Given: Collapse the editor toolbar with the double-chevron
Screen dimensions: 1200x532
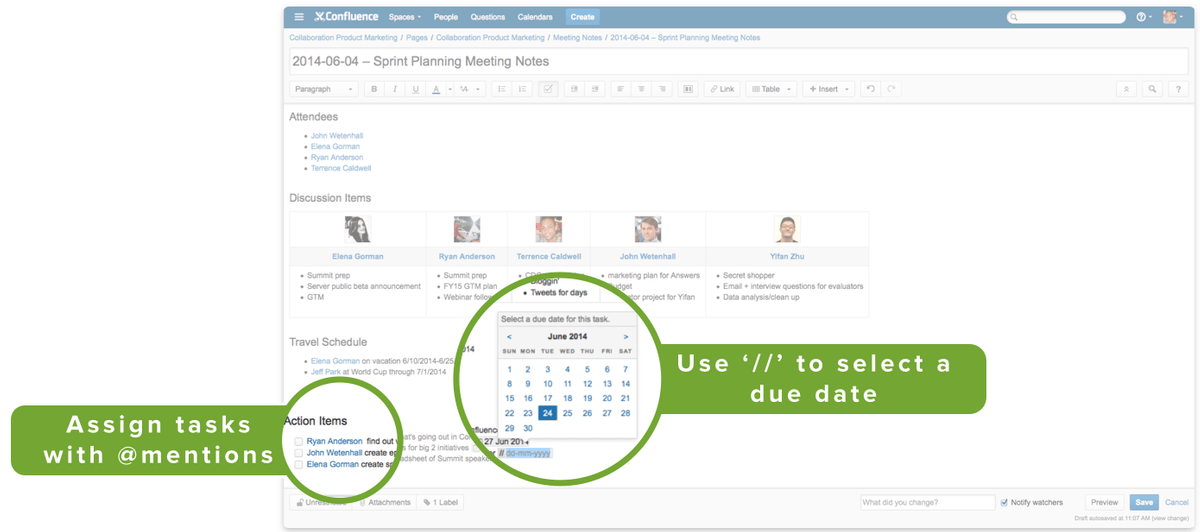Looking at the screenshot, I should [1127, 89].
